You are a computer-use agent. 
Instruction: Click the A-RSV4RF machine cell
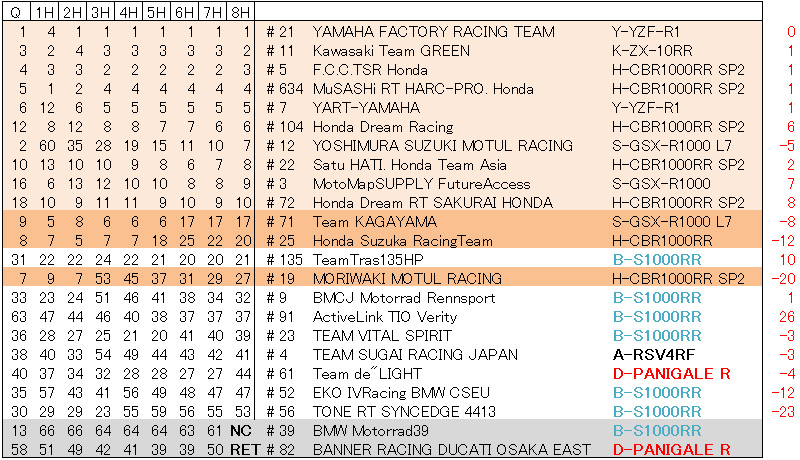click(x=654, y=355)
